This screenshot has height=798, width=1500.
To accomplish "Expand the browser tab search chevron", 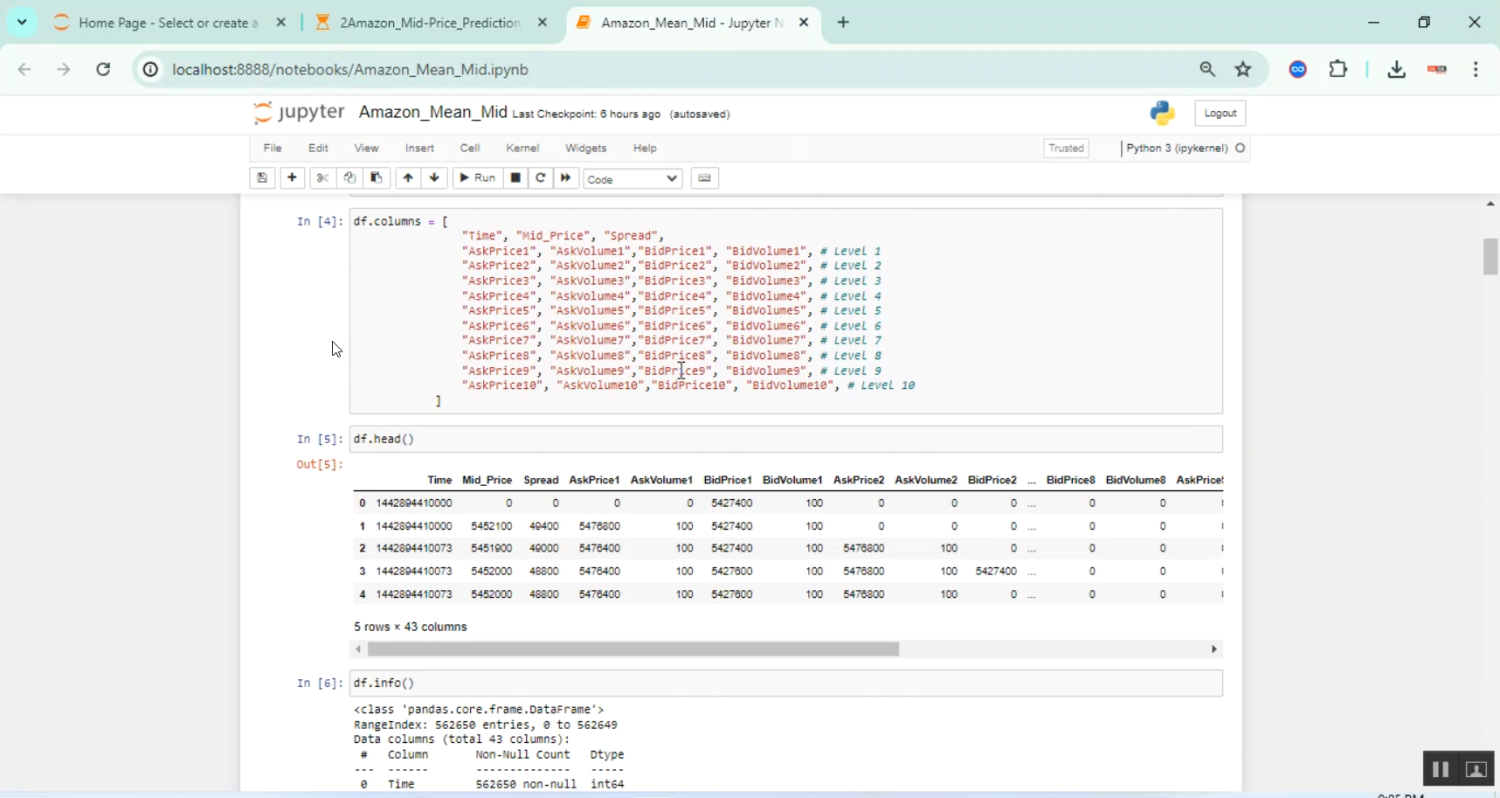I will pyautogui.click(x=21, y=22).
